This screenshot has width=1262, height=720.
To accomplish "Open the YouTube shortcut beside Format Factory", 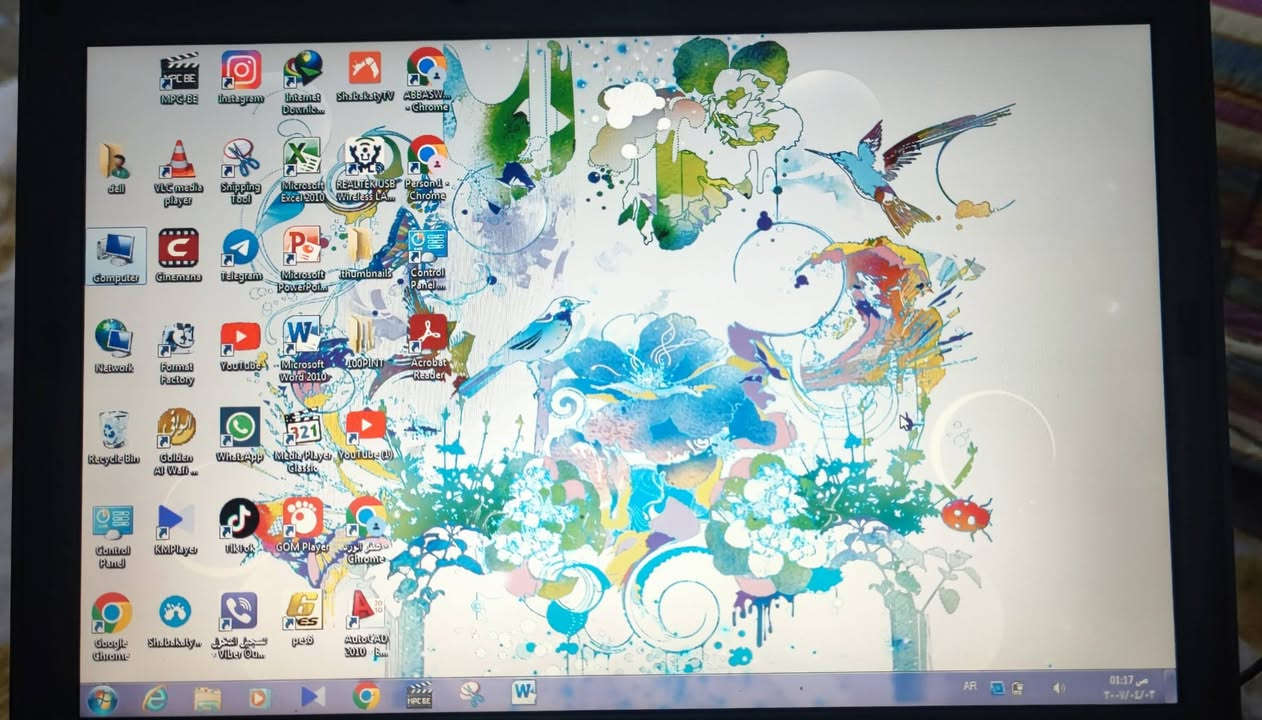I will [x=240, y=346].
